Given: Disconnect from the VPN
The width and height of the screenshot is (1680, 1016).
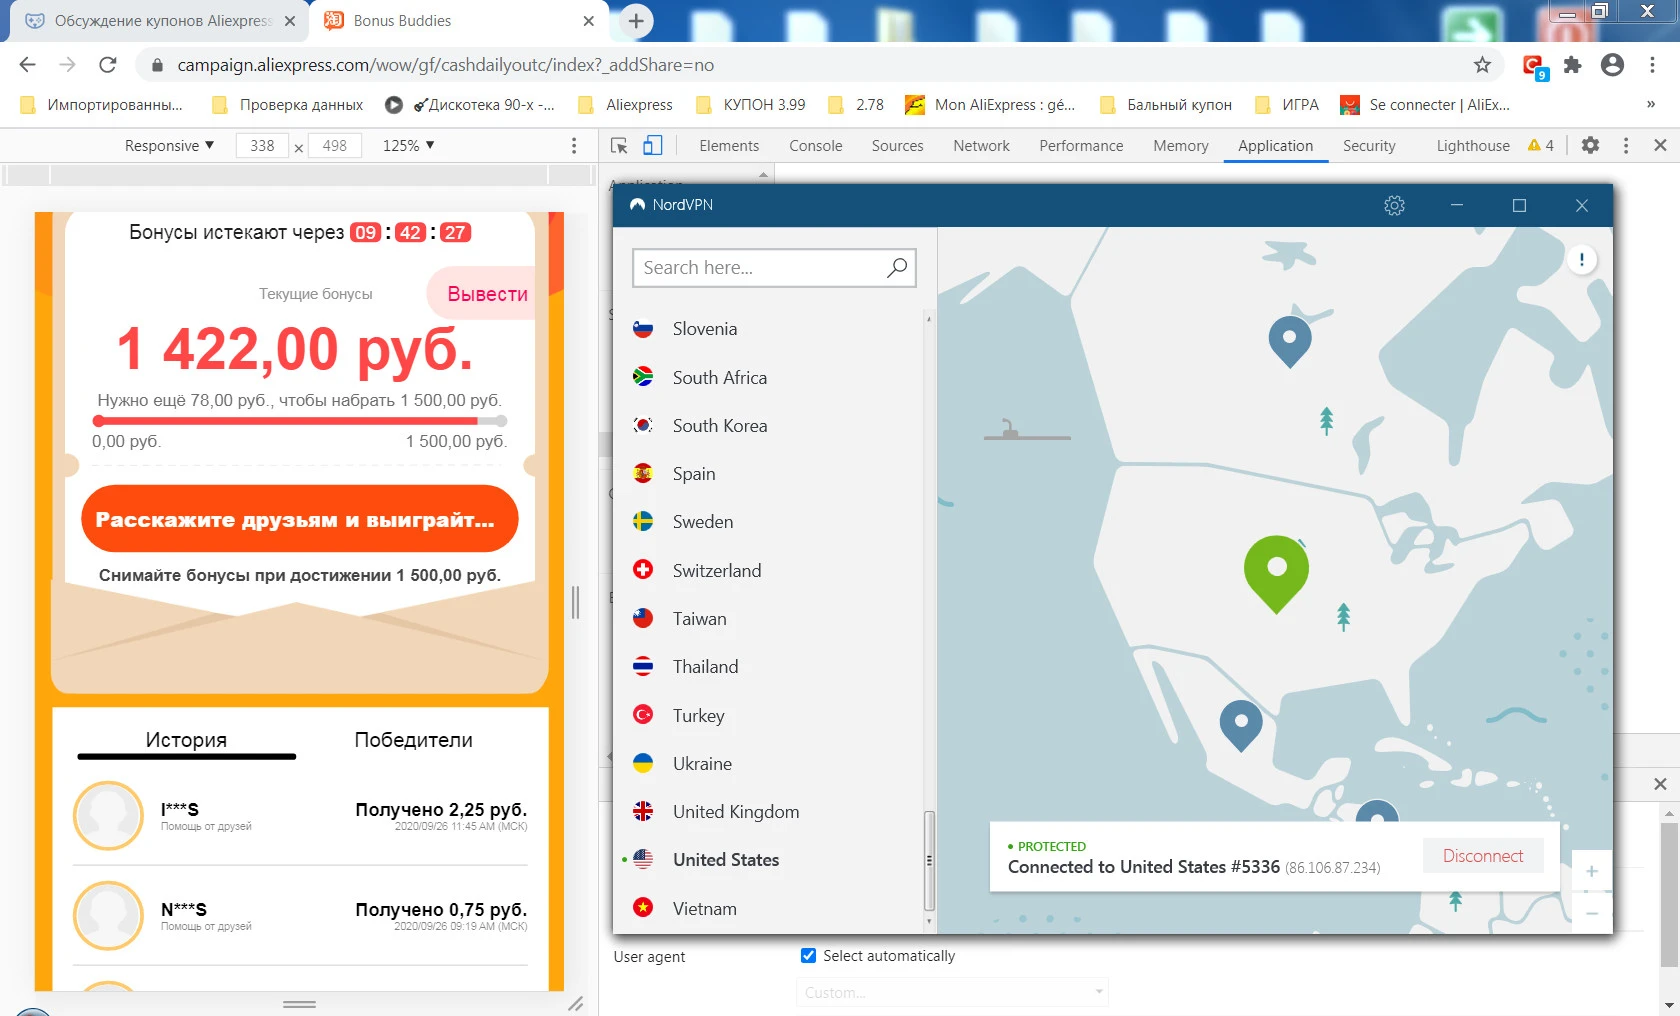Looking at the screenshot, I should click(x=1483, y=856).
